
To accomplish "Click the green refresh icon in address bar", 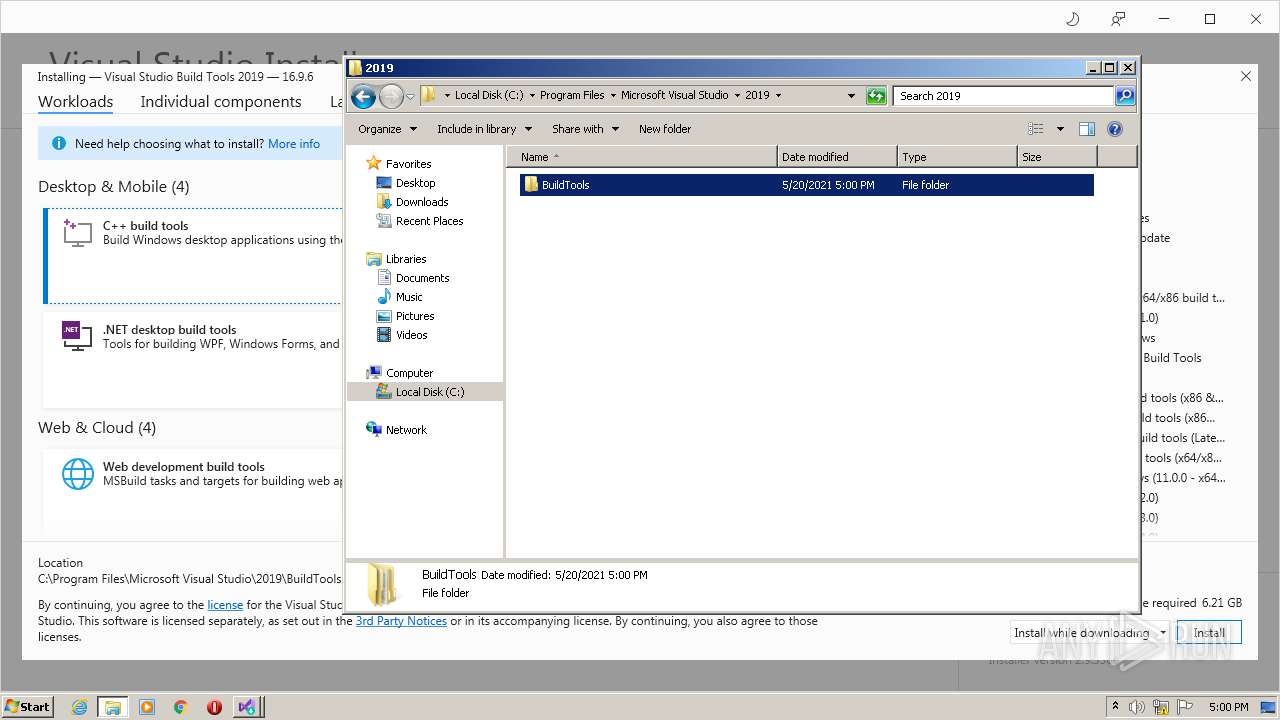I will [876, 96].
